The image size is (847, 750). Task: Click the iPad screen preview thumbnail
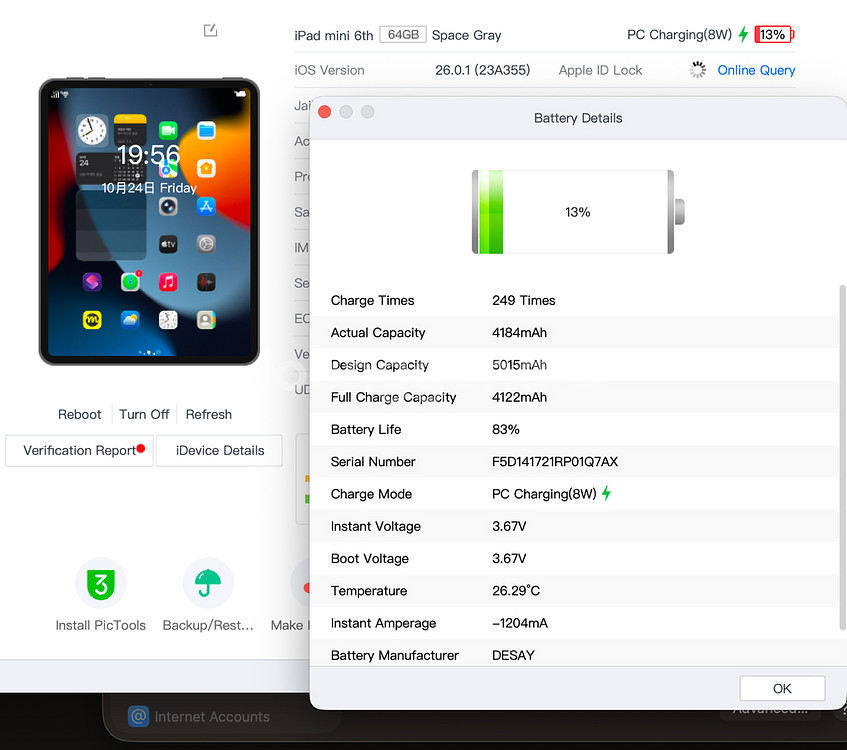click(149, 222)
